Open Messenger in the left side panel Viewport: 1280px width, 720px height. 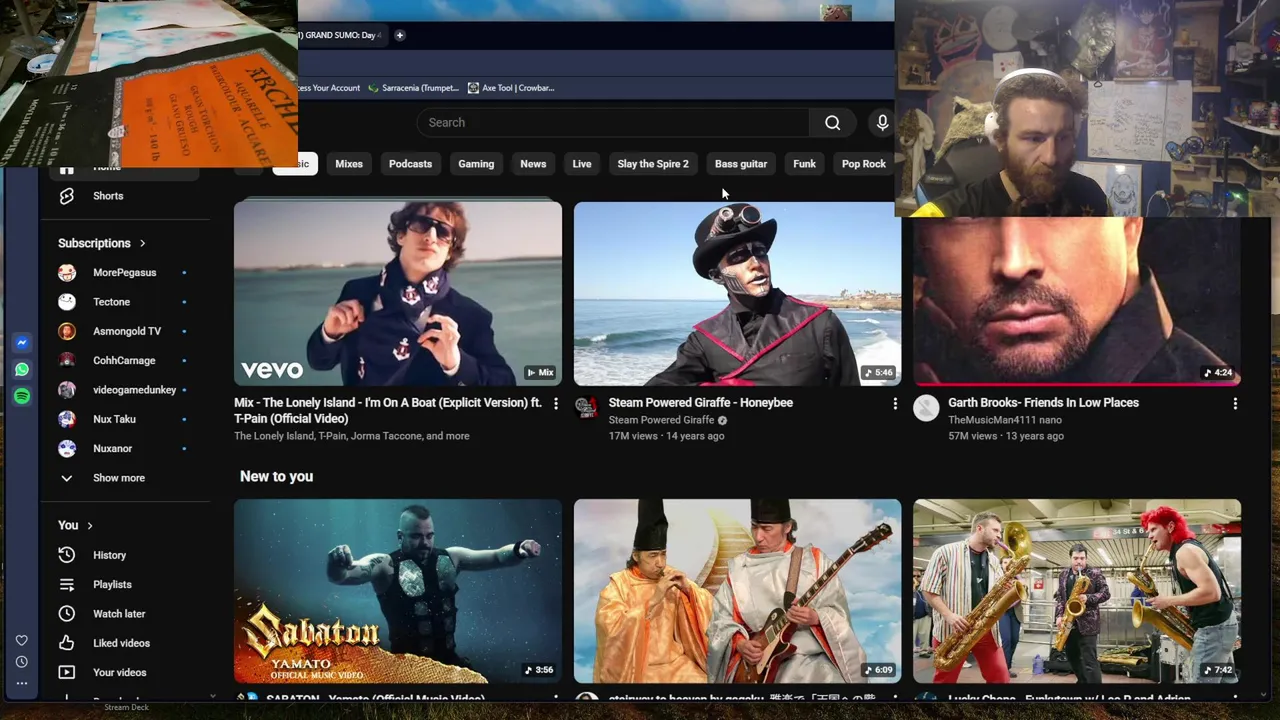pos(22,343)
